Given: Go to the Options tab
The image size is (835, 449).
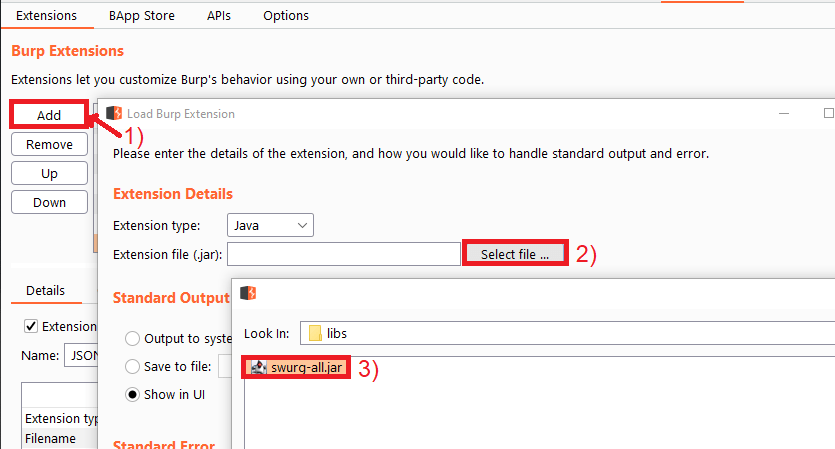Looking at the screenshot, I should [x=286, y=16].
